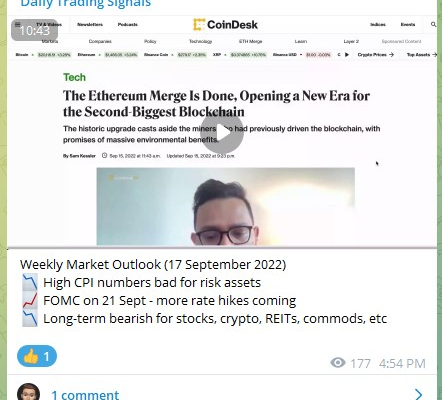Play the Weekly Market Outlook video
This screenshot has height=400, width=442.
coord(222,133)
